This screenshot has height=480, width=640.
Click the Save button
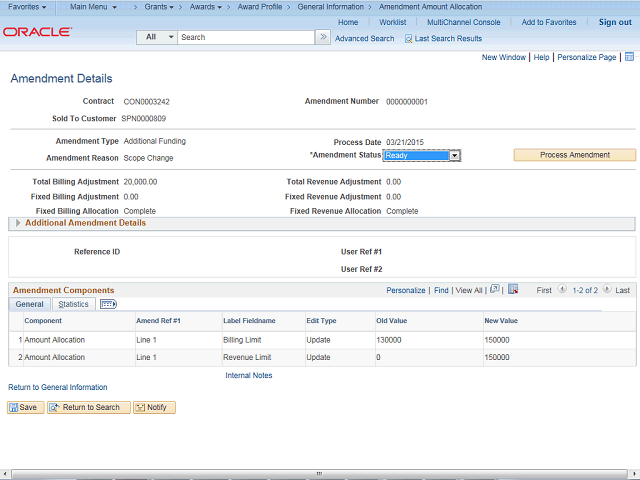[x=26, y=407]
